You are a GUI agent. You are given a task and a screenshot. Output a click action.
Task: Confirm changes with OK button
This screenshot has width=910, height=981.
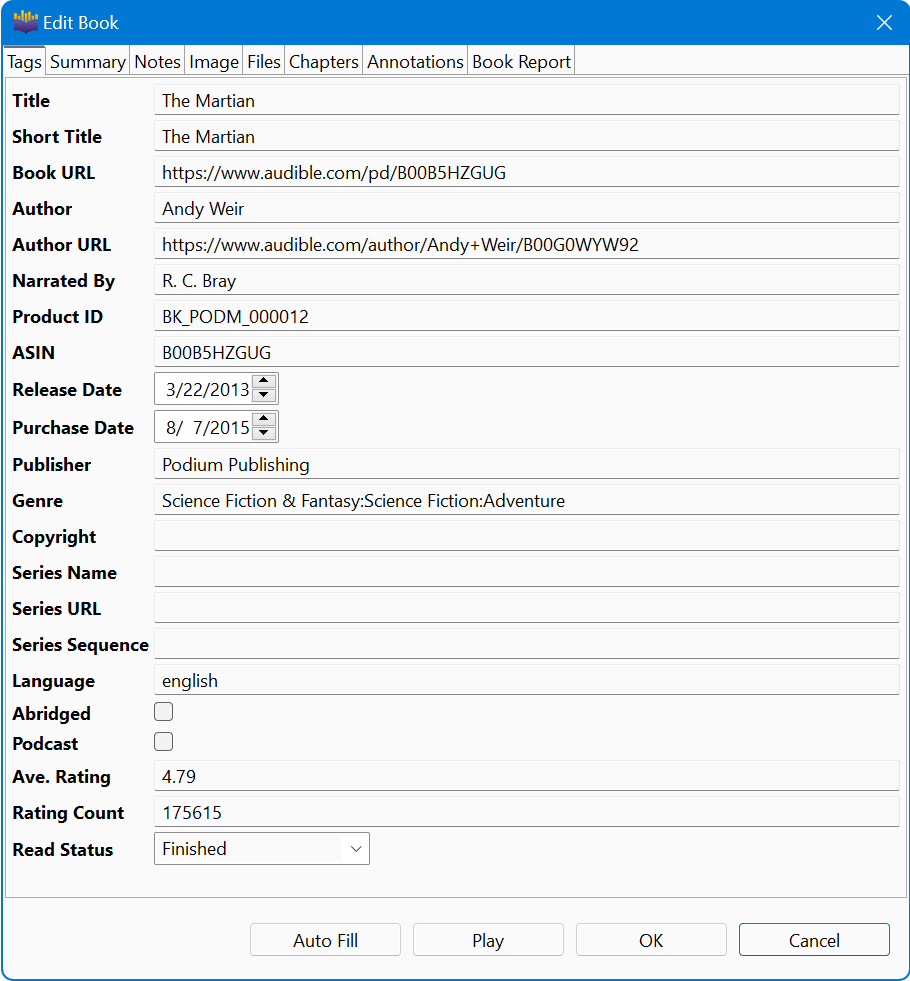[651, 940]
